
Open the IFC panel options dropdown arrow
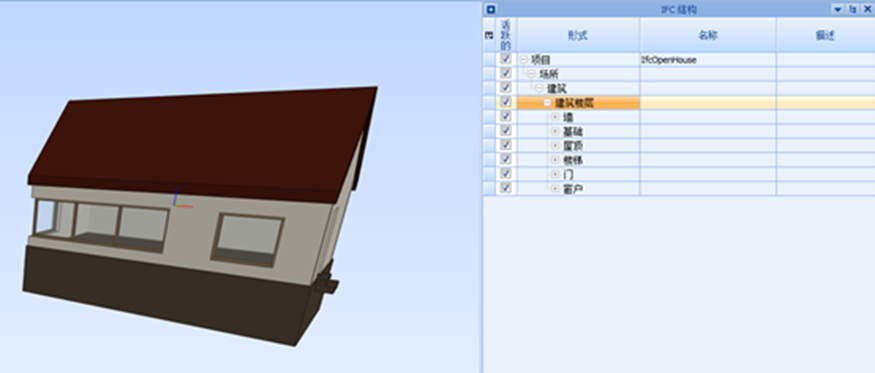pyautogui.click(x=837, y=9)
